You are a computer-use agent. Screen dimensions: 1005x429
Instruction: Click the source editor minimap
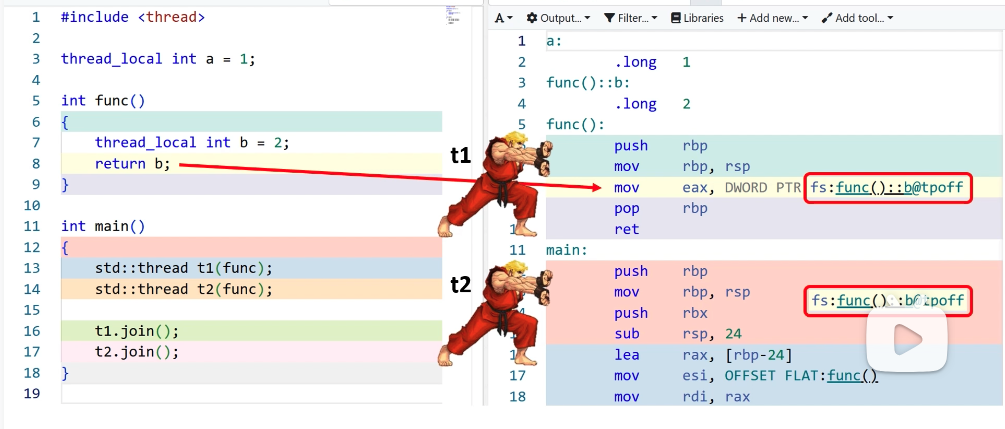453,16
